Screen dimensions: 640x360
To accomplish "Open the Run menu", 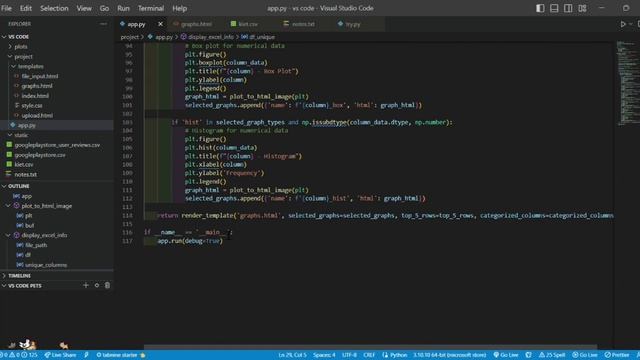I will pyautogui.click(x=123, y=8).
